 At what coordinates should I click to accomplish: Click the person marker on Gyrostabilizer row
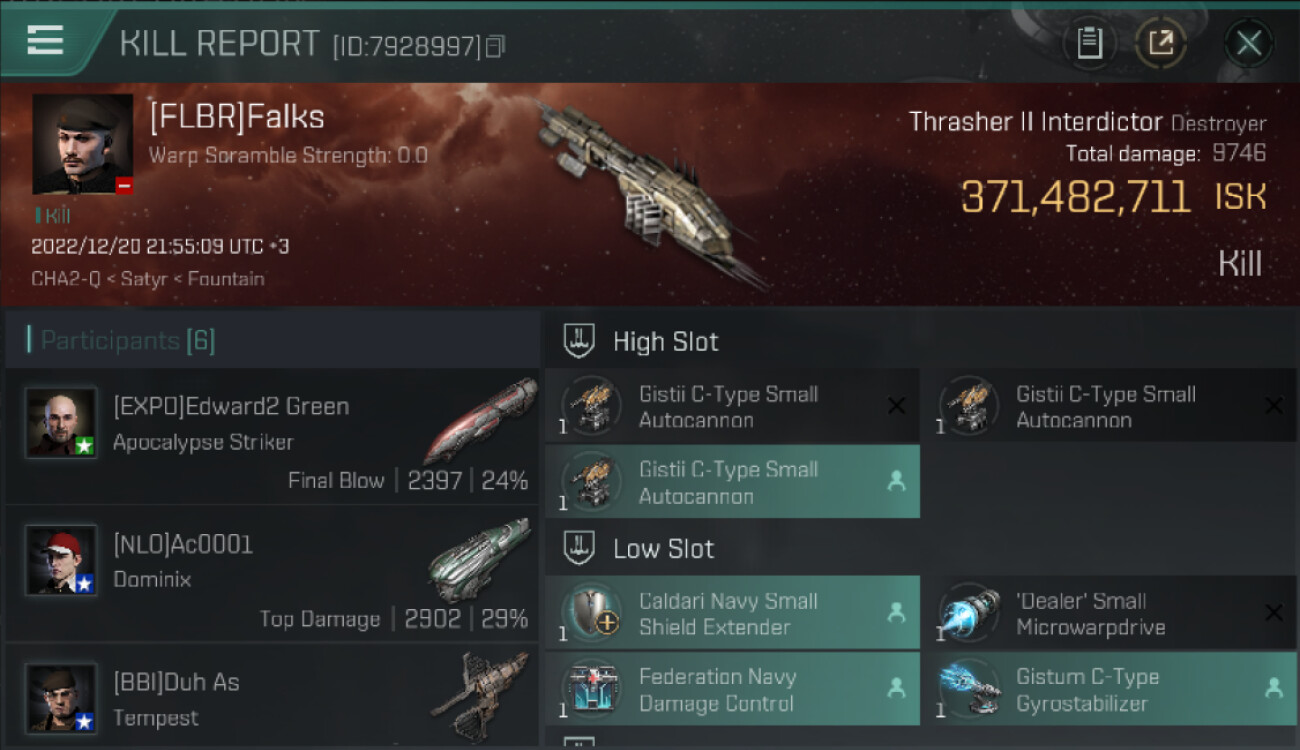point(1273,688)
